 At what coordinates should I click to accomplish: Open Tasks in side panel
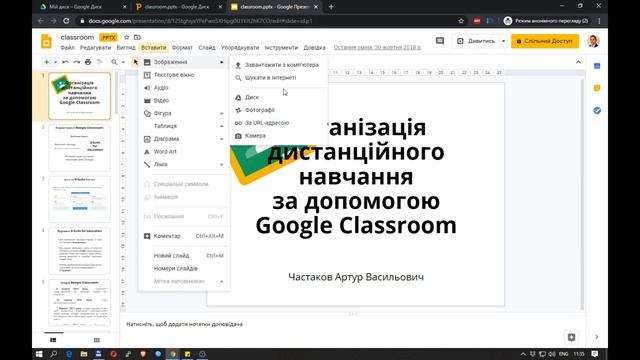tap(597, 110)
